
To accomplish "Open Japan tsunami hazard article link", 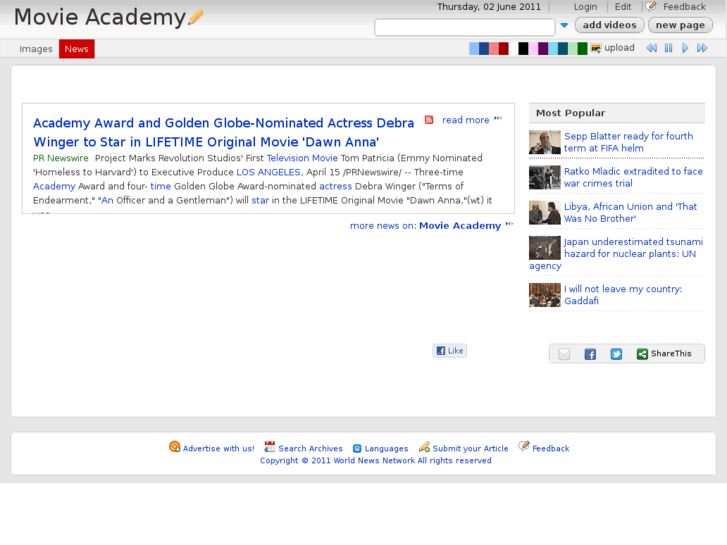I will [x=616, y=254].
